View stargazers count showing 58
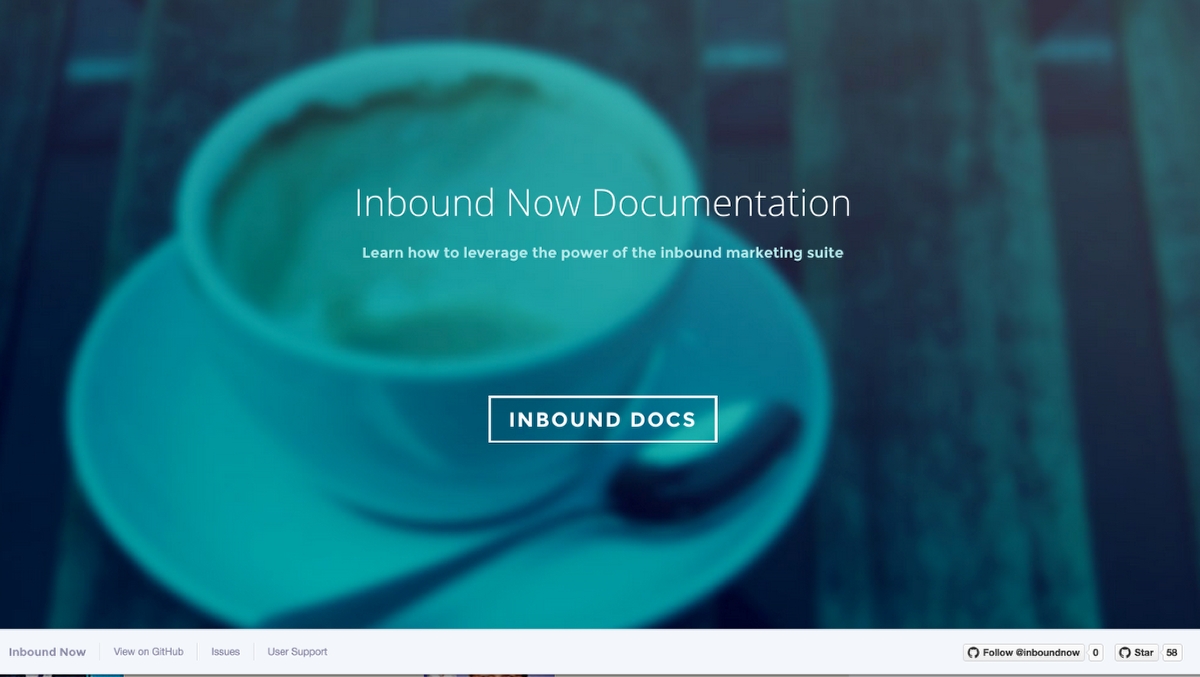The height and width of the screenshot is (677, 1200). tap(1172, 652)
